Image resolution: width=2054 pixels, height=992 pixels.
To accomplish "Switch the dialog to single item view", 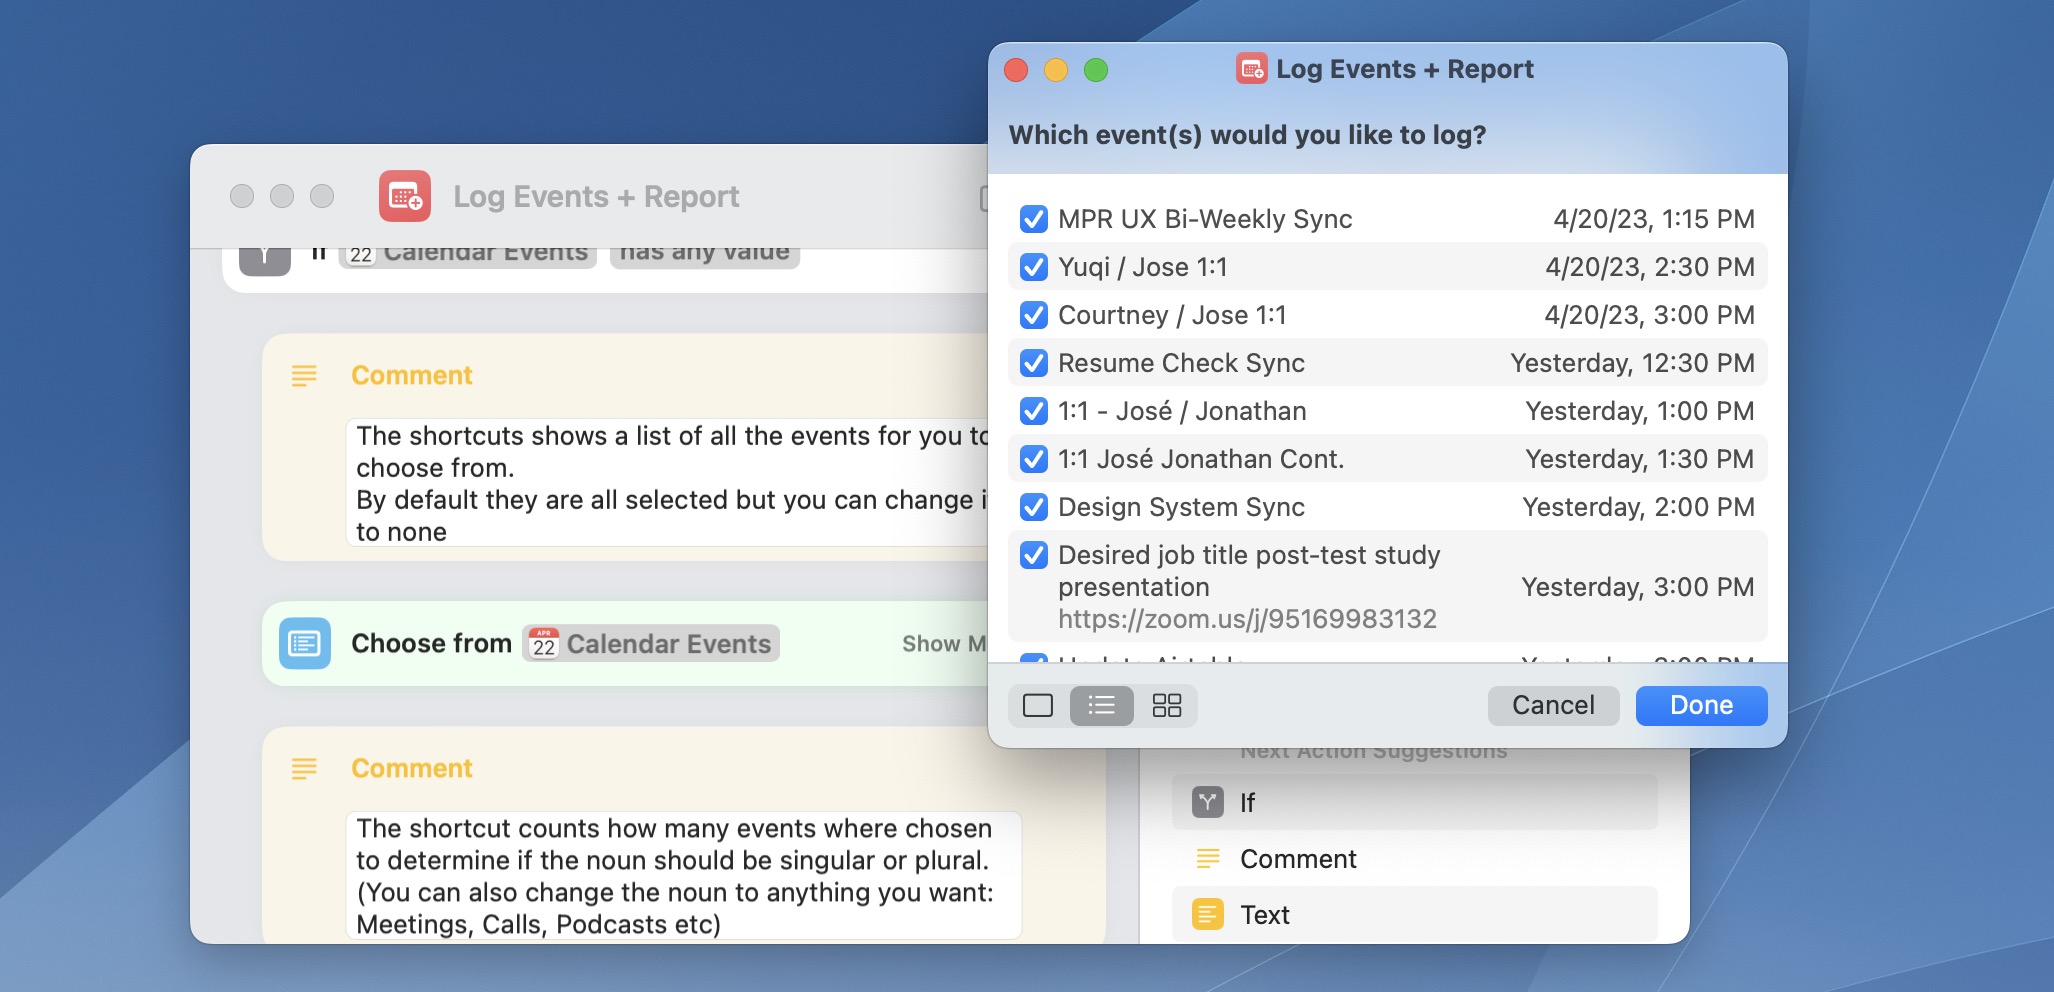I will (x=1038, y=706).
